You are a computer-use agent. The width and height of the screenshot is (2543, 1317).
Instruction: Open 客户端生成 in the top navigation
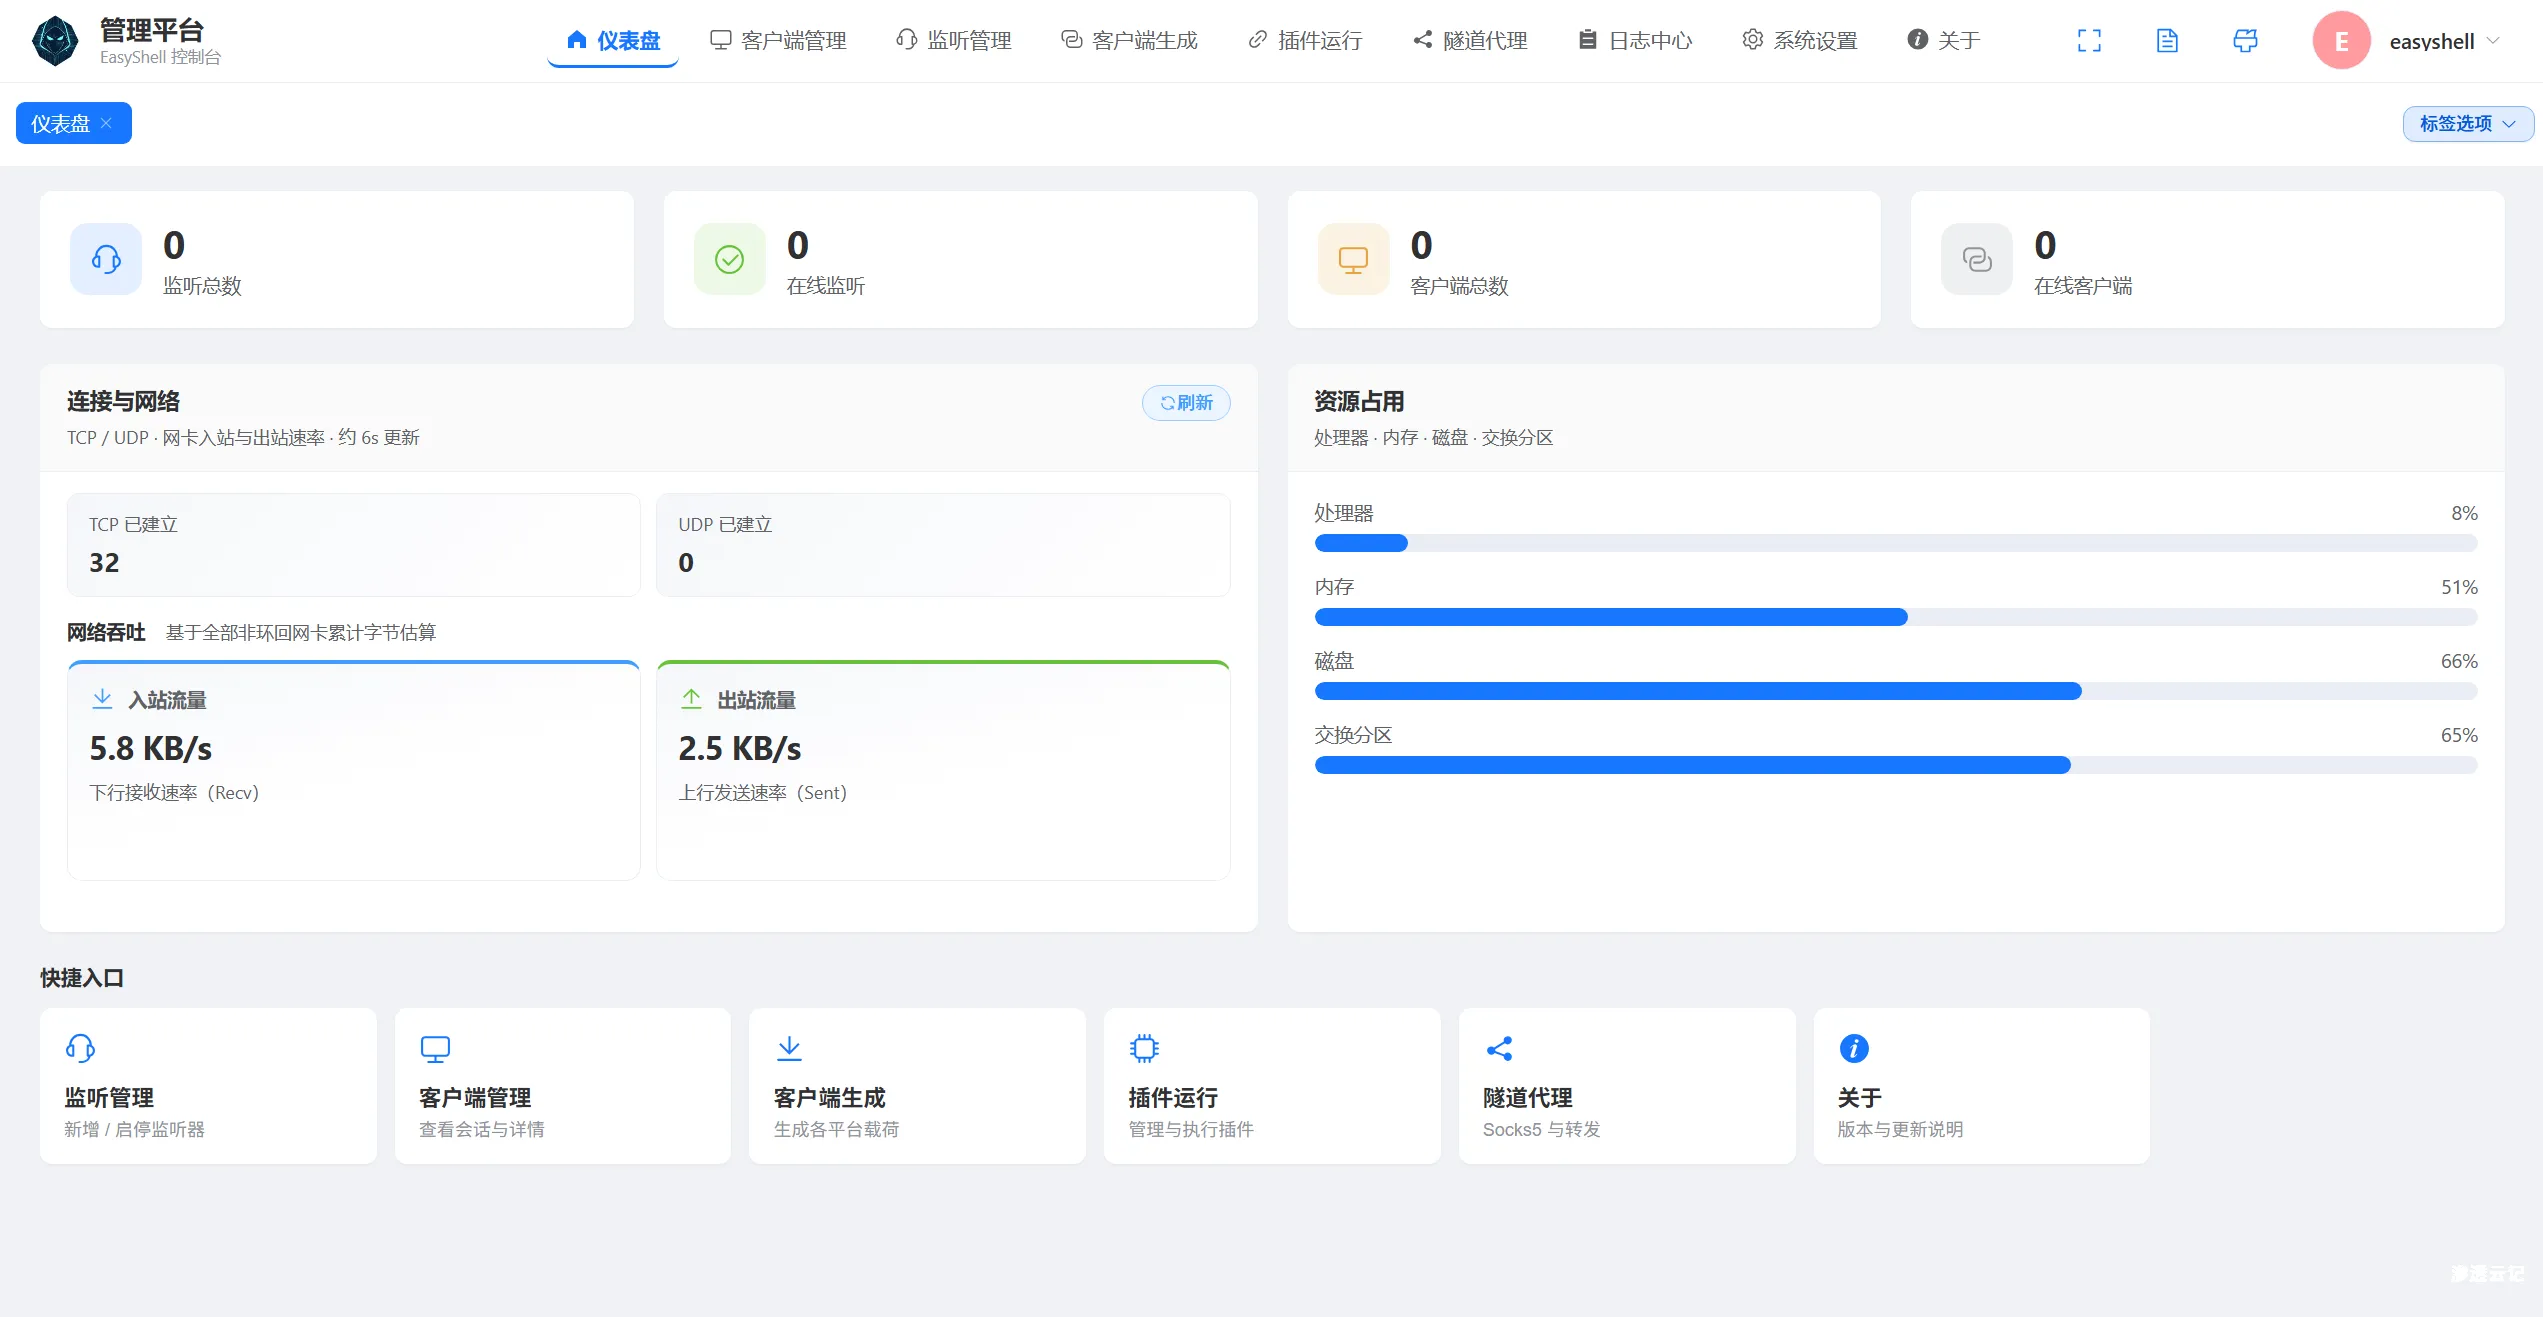1129,41
